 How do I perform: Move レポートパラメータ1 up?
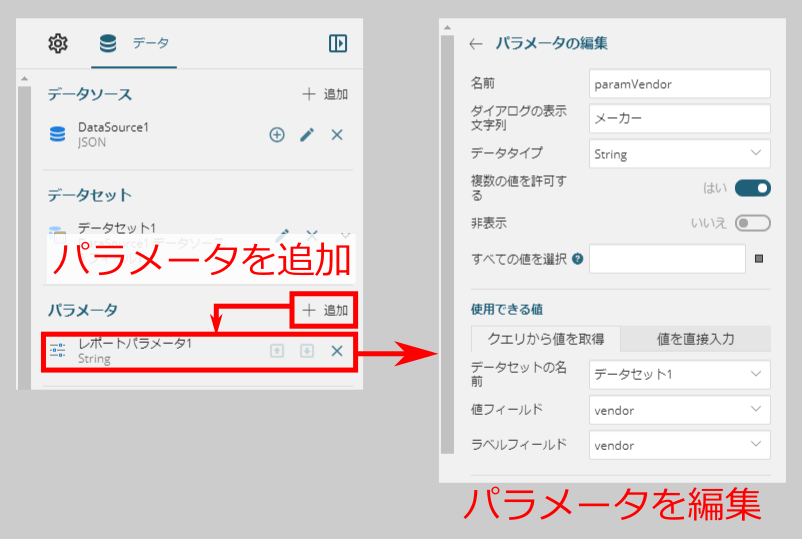coord(277,351)
